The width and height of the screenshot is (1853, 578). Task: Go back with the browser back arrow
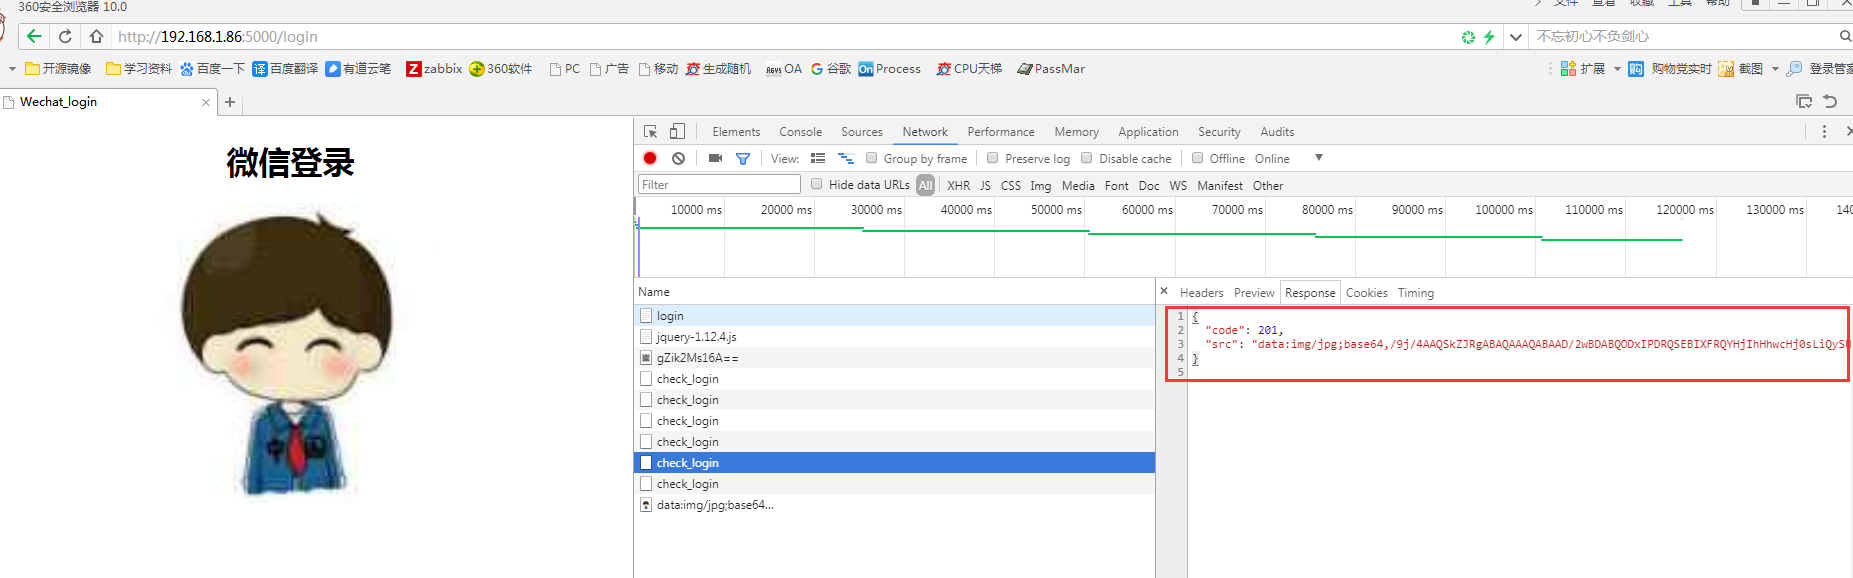point(34,36)
